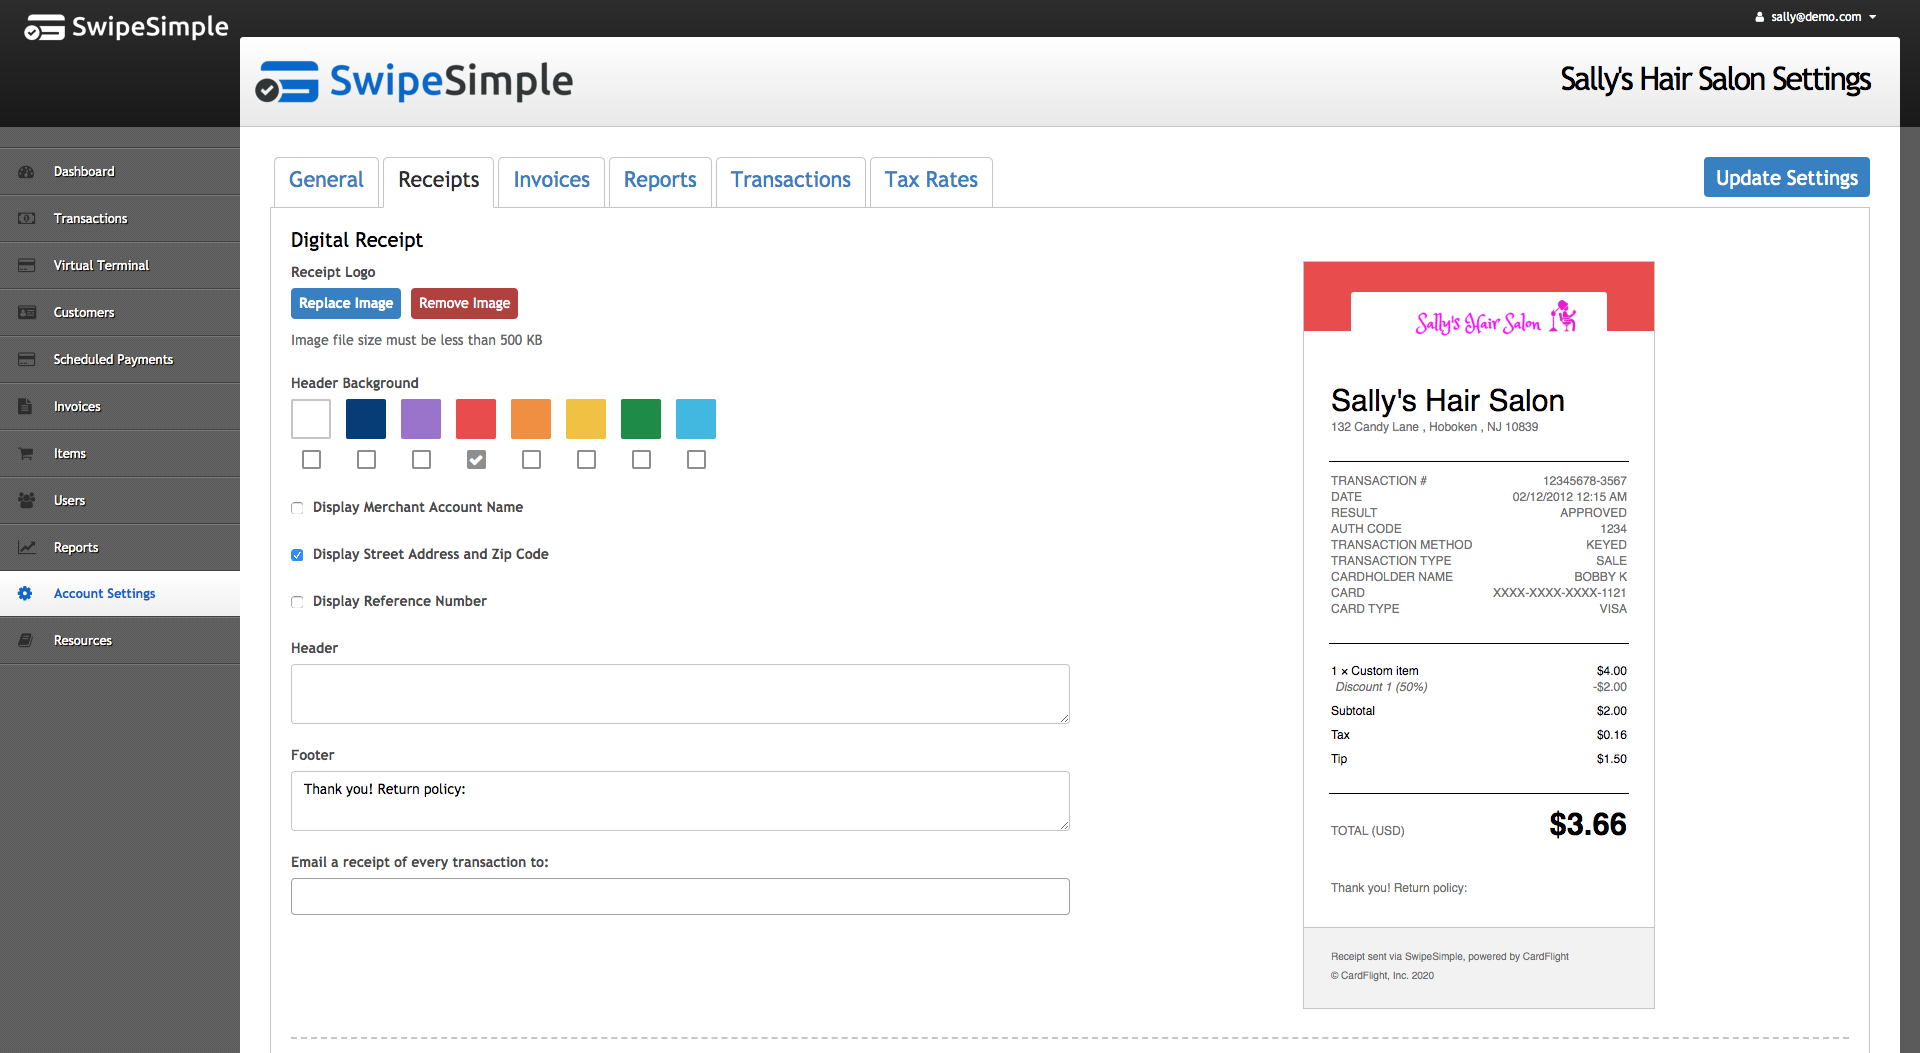Open Resources label in the sidebar

[83, 641]
